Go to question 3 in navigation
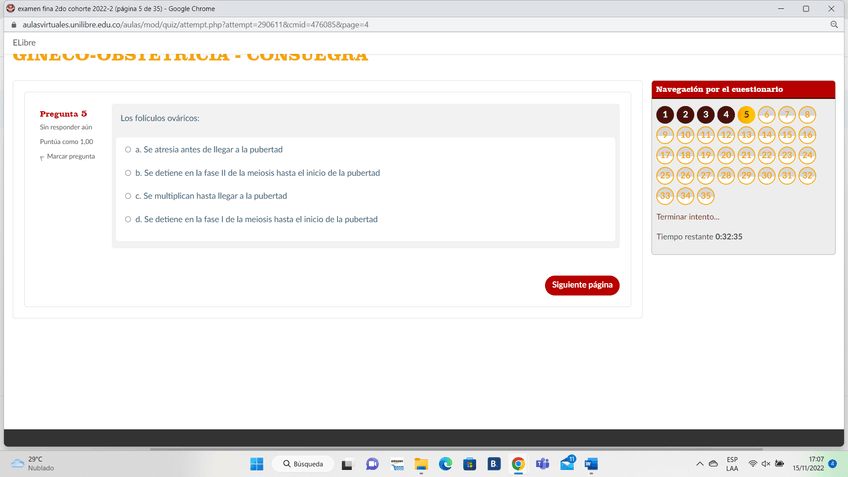This screenshot has width=848, height=477. point(705,115)
